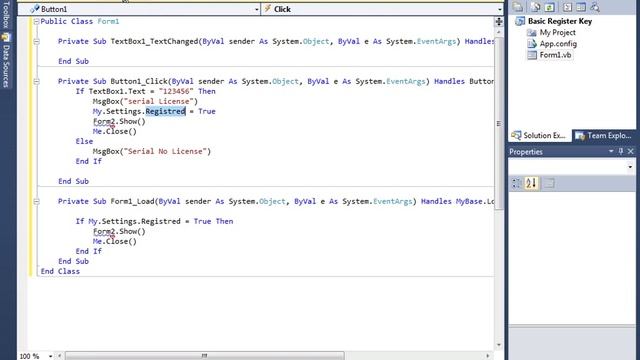Open the Button1 class name dropdown
This screenshot has height=360, width=640.
click(x=256, y=9)
